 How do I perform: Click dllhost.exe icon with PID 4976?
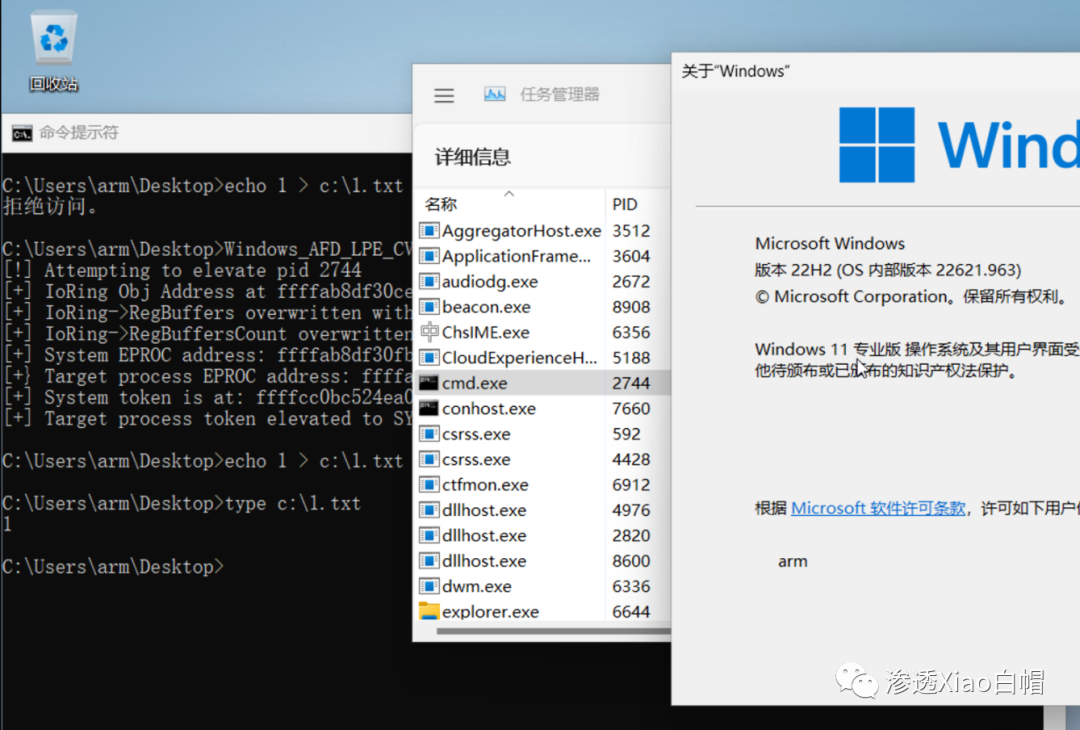click(429, 510)
